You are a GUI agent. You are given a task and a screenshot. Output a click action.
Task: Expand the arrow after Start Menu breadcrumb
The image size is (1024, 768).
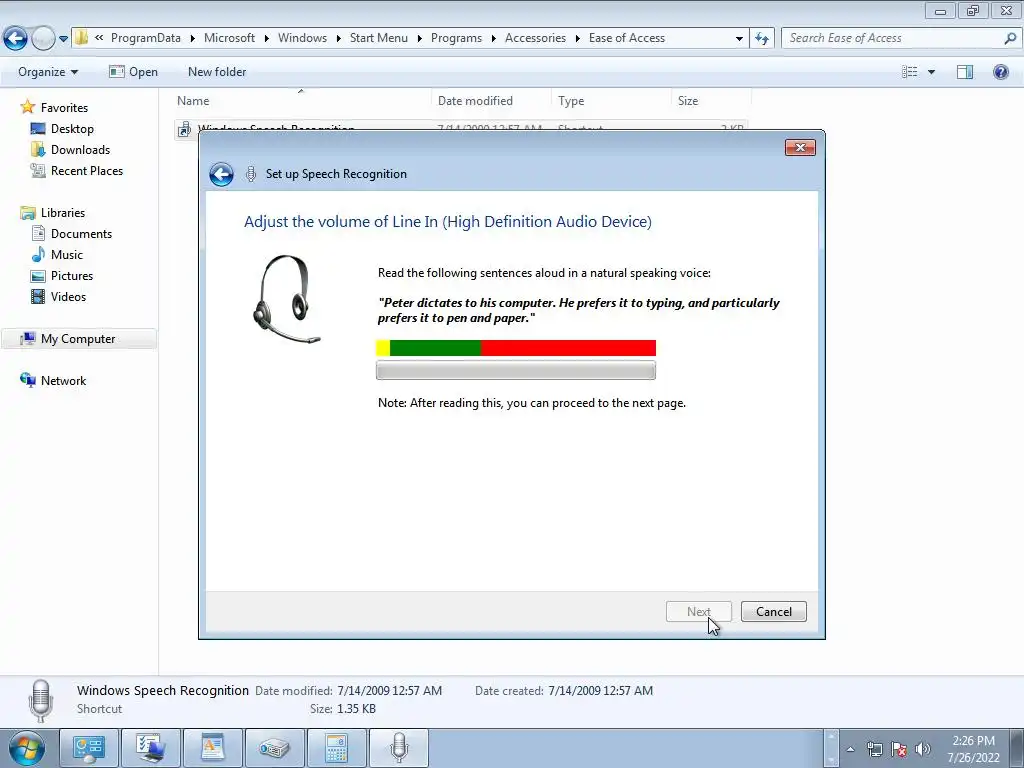coord(420,39)
